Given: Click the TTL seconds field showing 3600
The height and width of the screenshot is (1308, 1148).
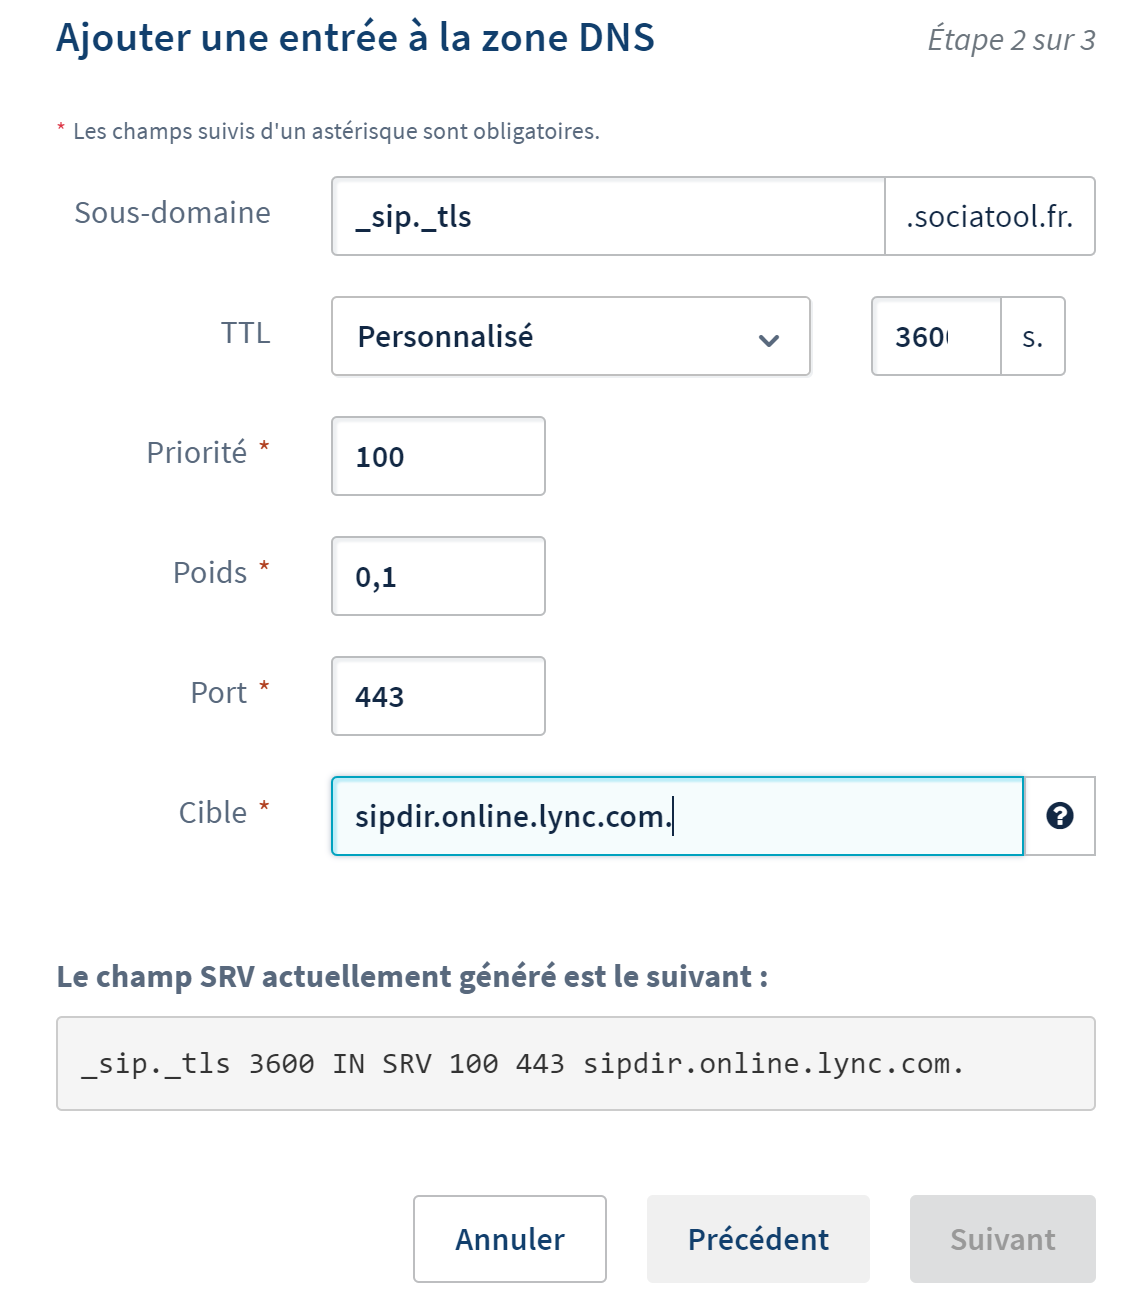Looking at the screenshot, I should pos(936,336).
